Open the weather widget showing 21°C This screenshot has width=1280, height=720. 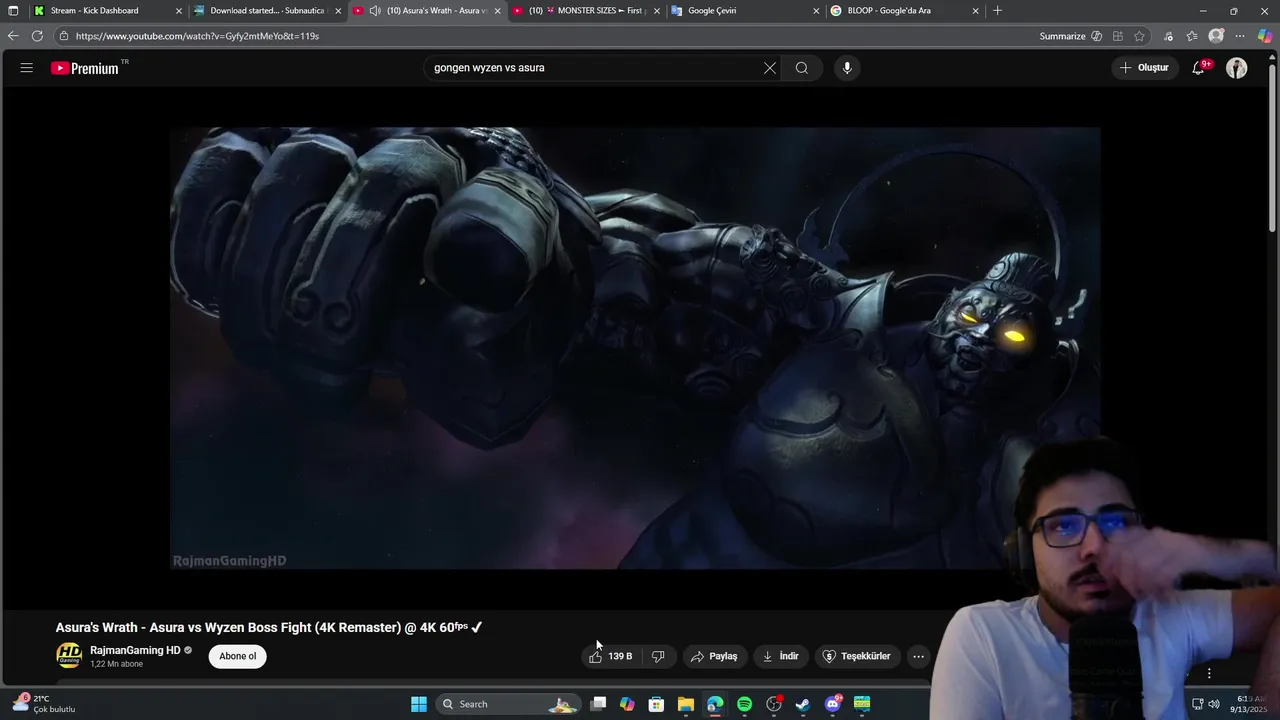45,704
